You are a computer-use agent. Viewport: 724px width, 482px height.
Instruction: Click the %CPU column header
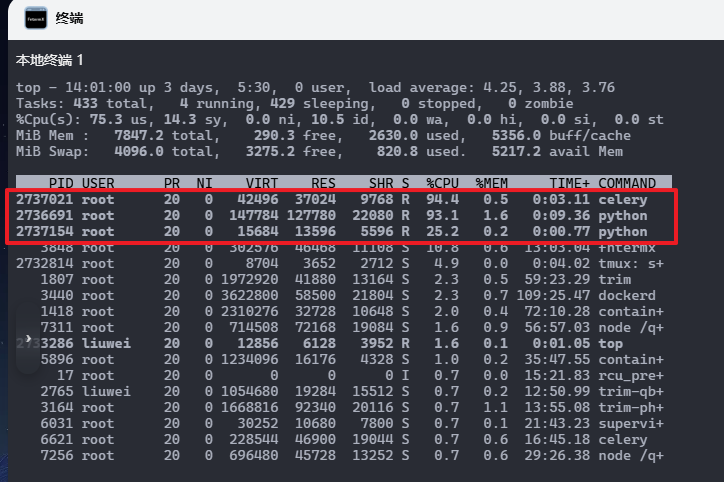(x=443, y=183)
